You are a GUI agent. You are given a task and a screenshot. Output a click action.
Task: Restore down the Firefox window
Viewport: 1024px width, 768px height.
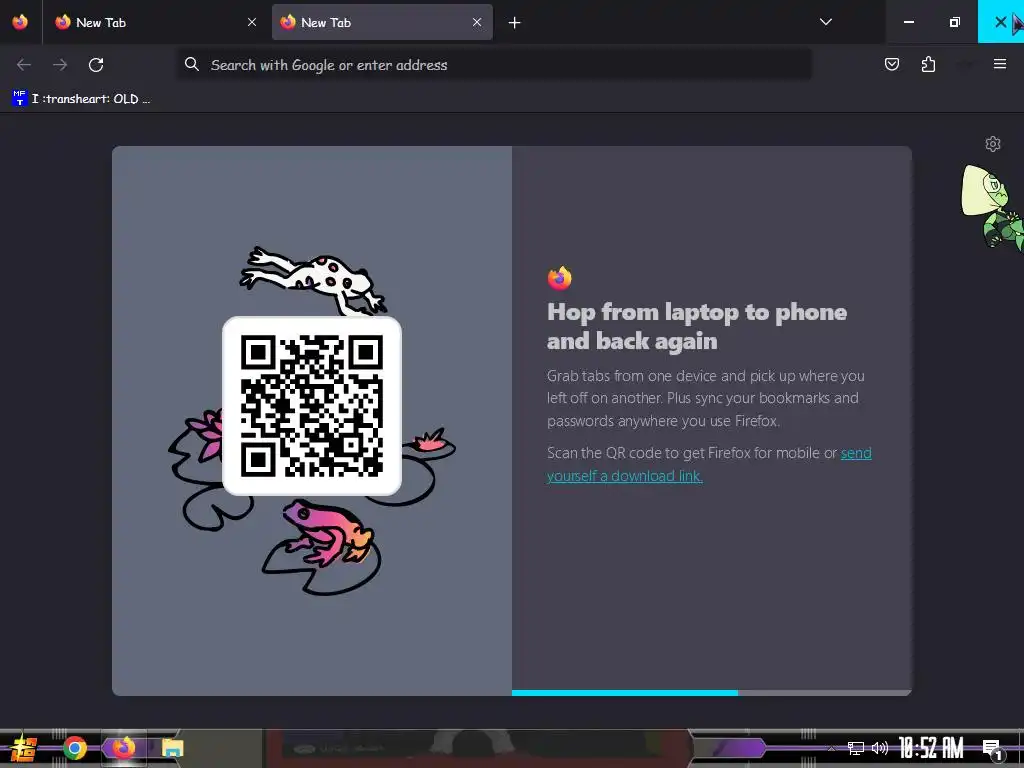click(954, 22)
